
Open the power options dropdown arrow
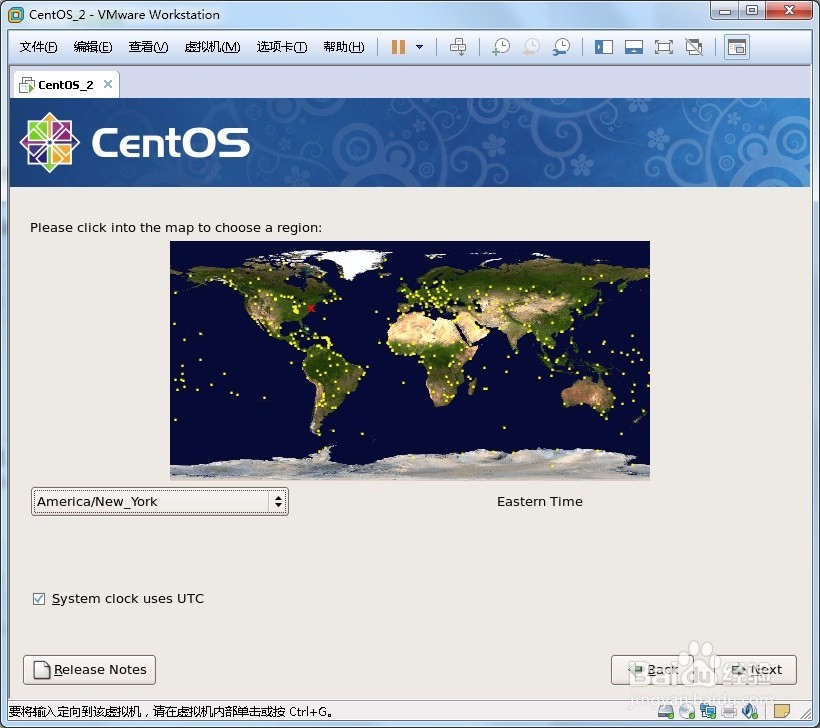419,47
